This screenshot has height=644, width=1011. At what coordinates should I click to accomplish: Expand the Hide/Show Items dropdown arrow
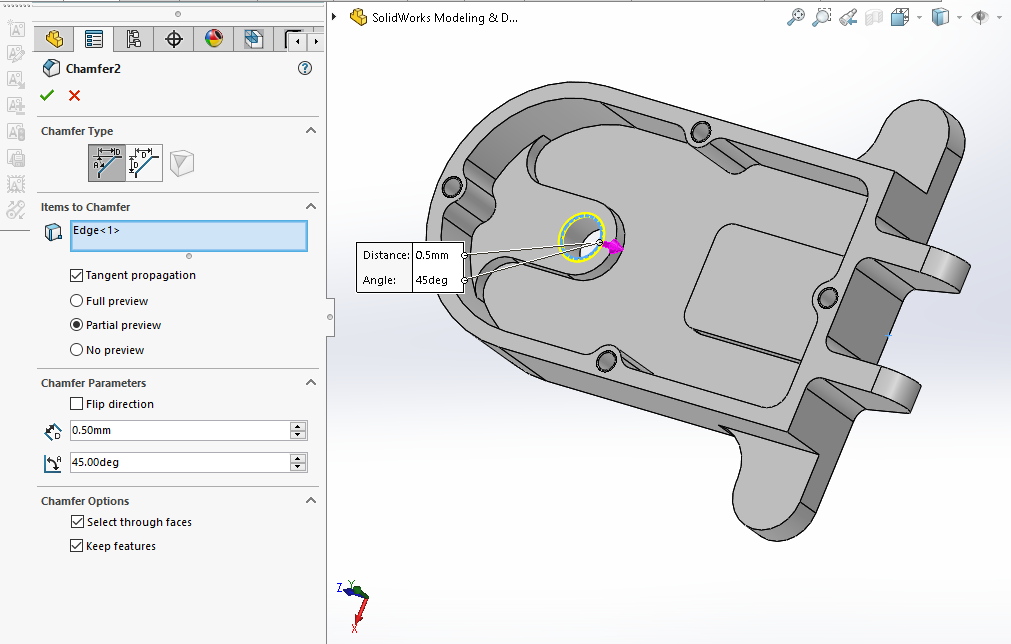pyautogui.click(x=999, y=17)
